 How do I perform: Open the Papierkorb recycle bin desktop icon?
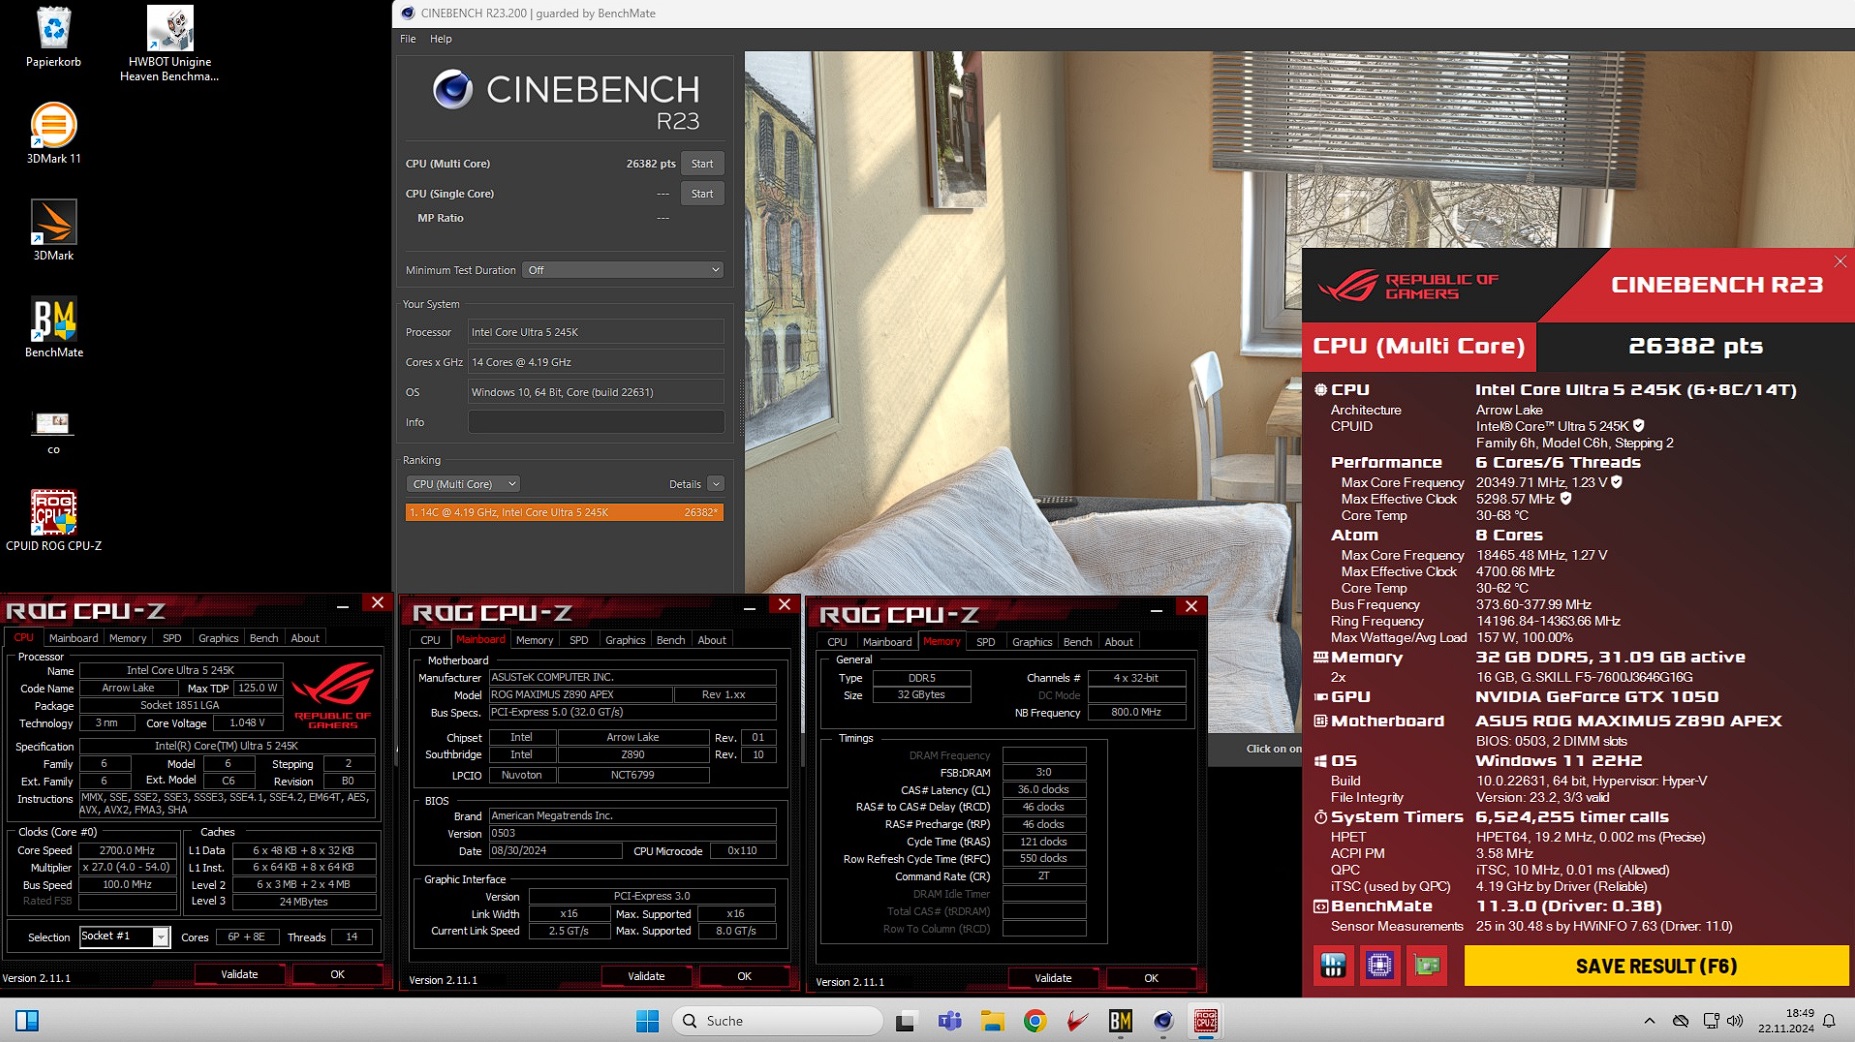(53, 38)
